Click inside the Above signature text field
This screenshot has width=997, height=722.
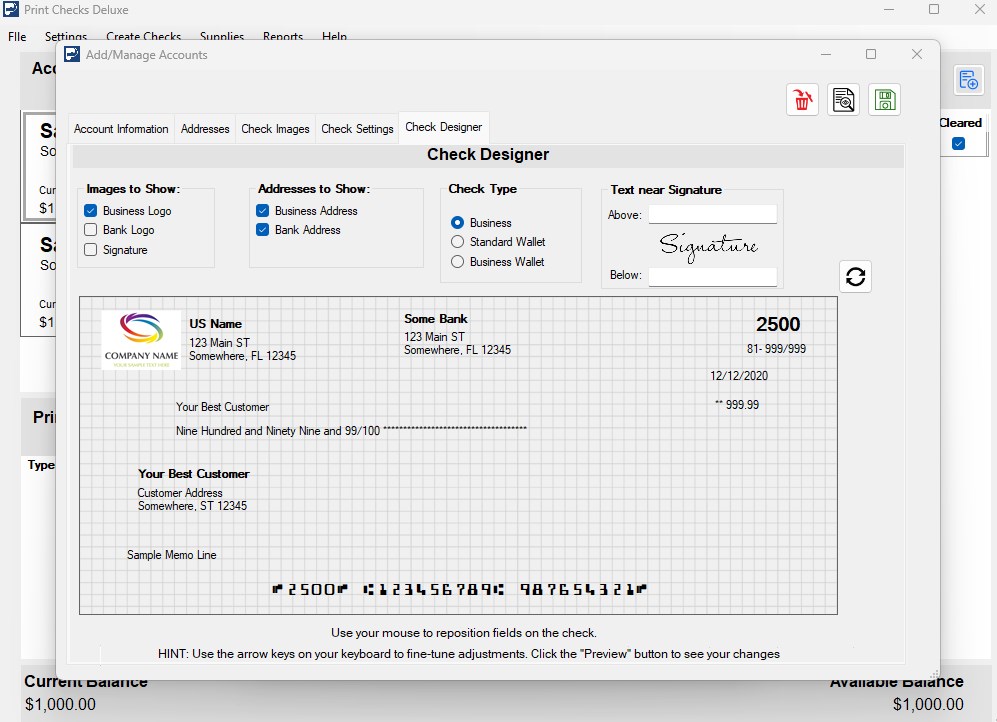(x=712, y=213)
